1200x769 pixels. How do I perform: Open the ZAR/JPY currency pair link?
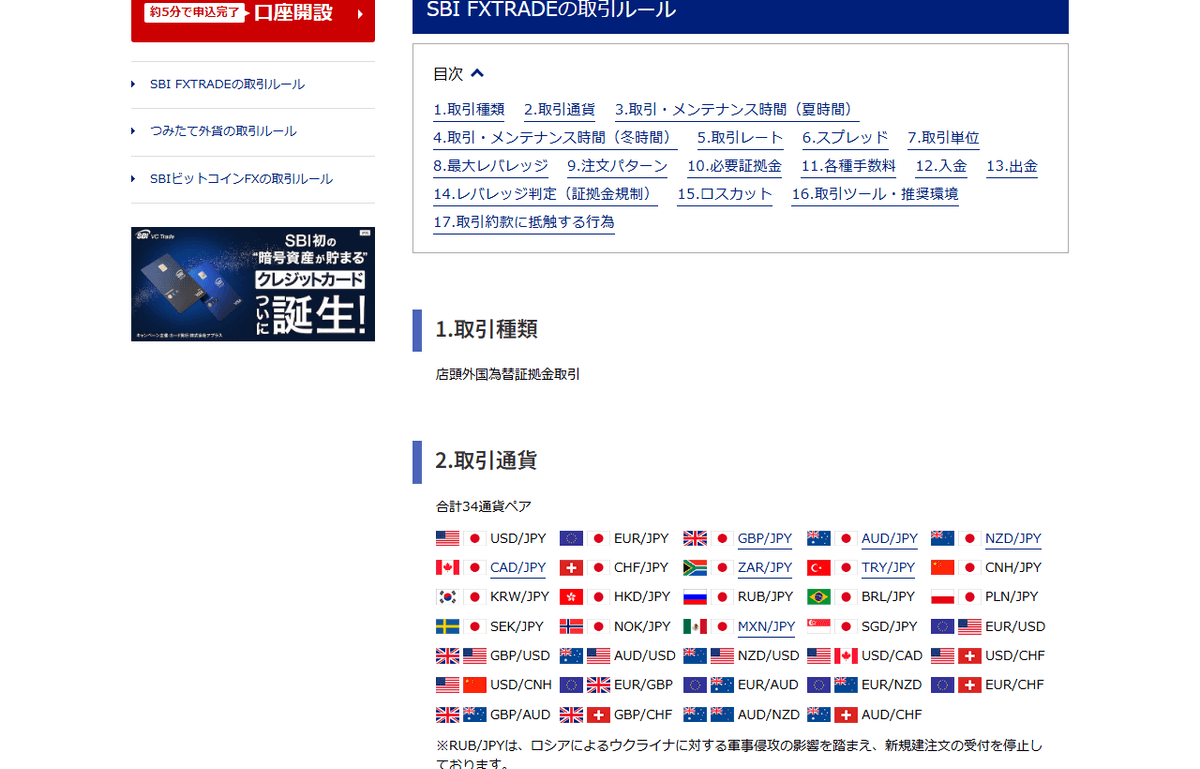pos(765,567)
